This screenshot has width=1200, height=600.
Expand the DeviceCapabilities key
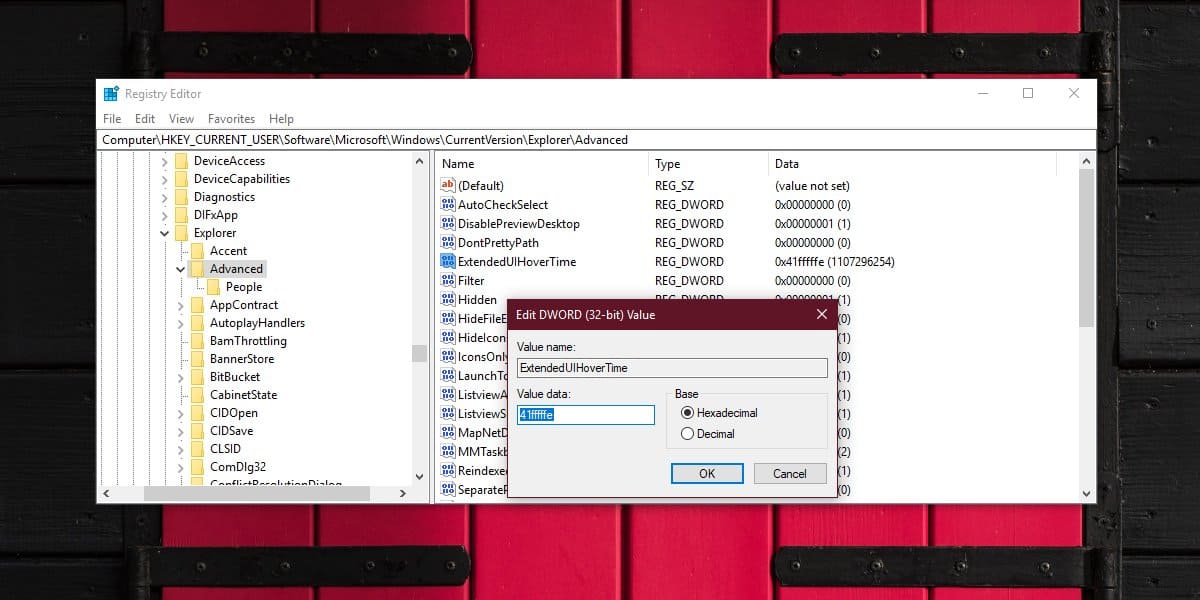pyautogui.click(x=165, y=179)
